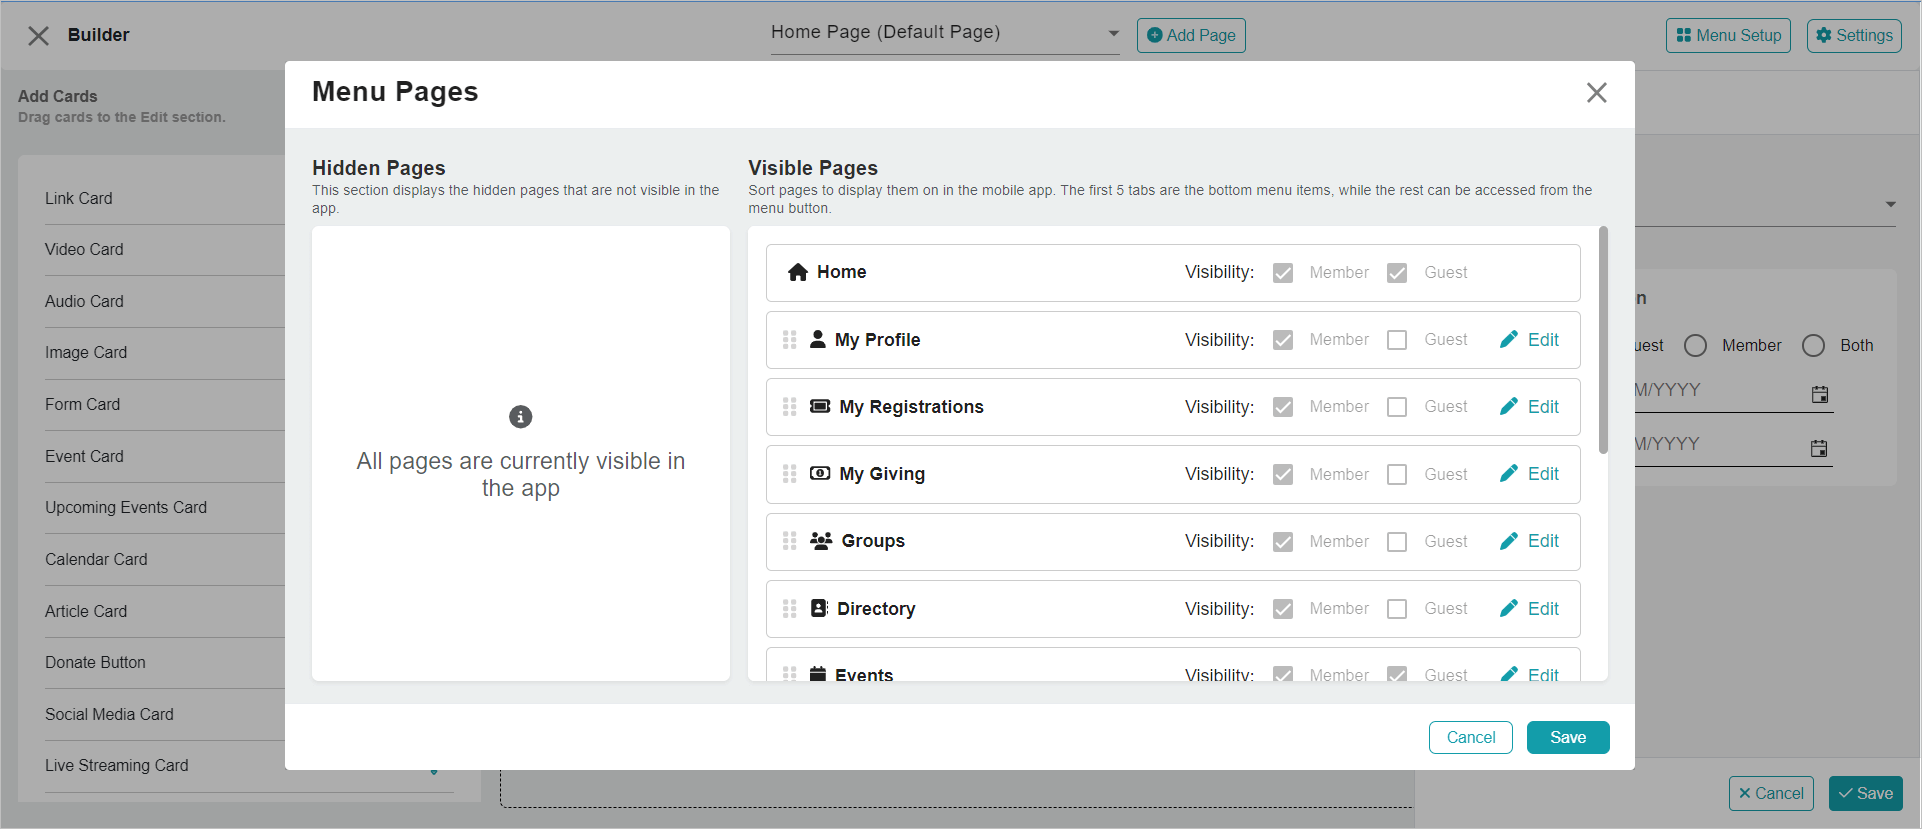Grab the My Profile drag handle

click(x=790, y=340)
